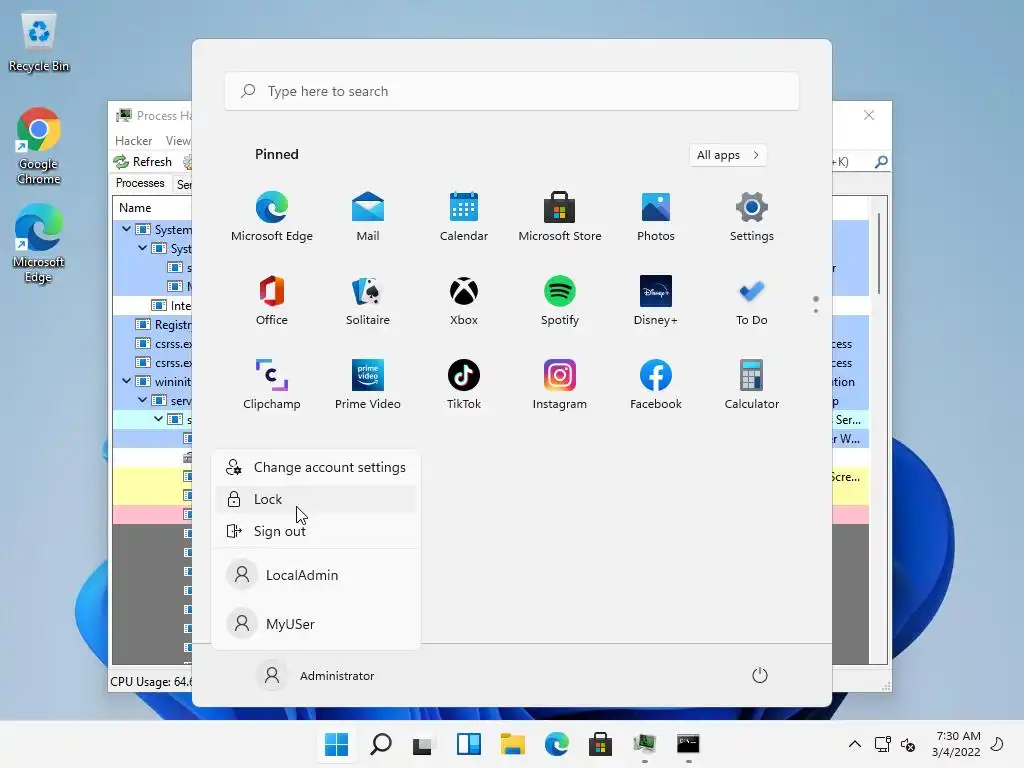Open the Recycle Bin desktop icon

click(x=39, y=42)
